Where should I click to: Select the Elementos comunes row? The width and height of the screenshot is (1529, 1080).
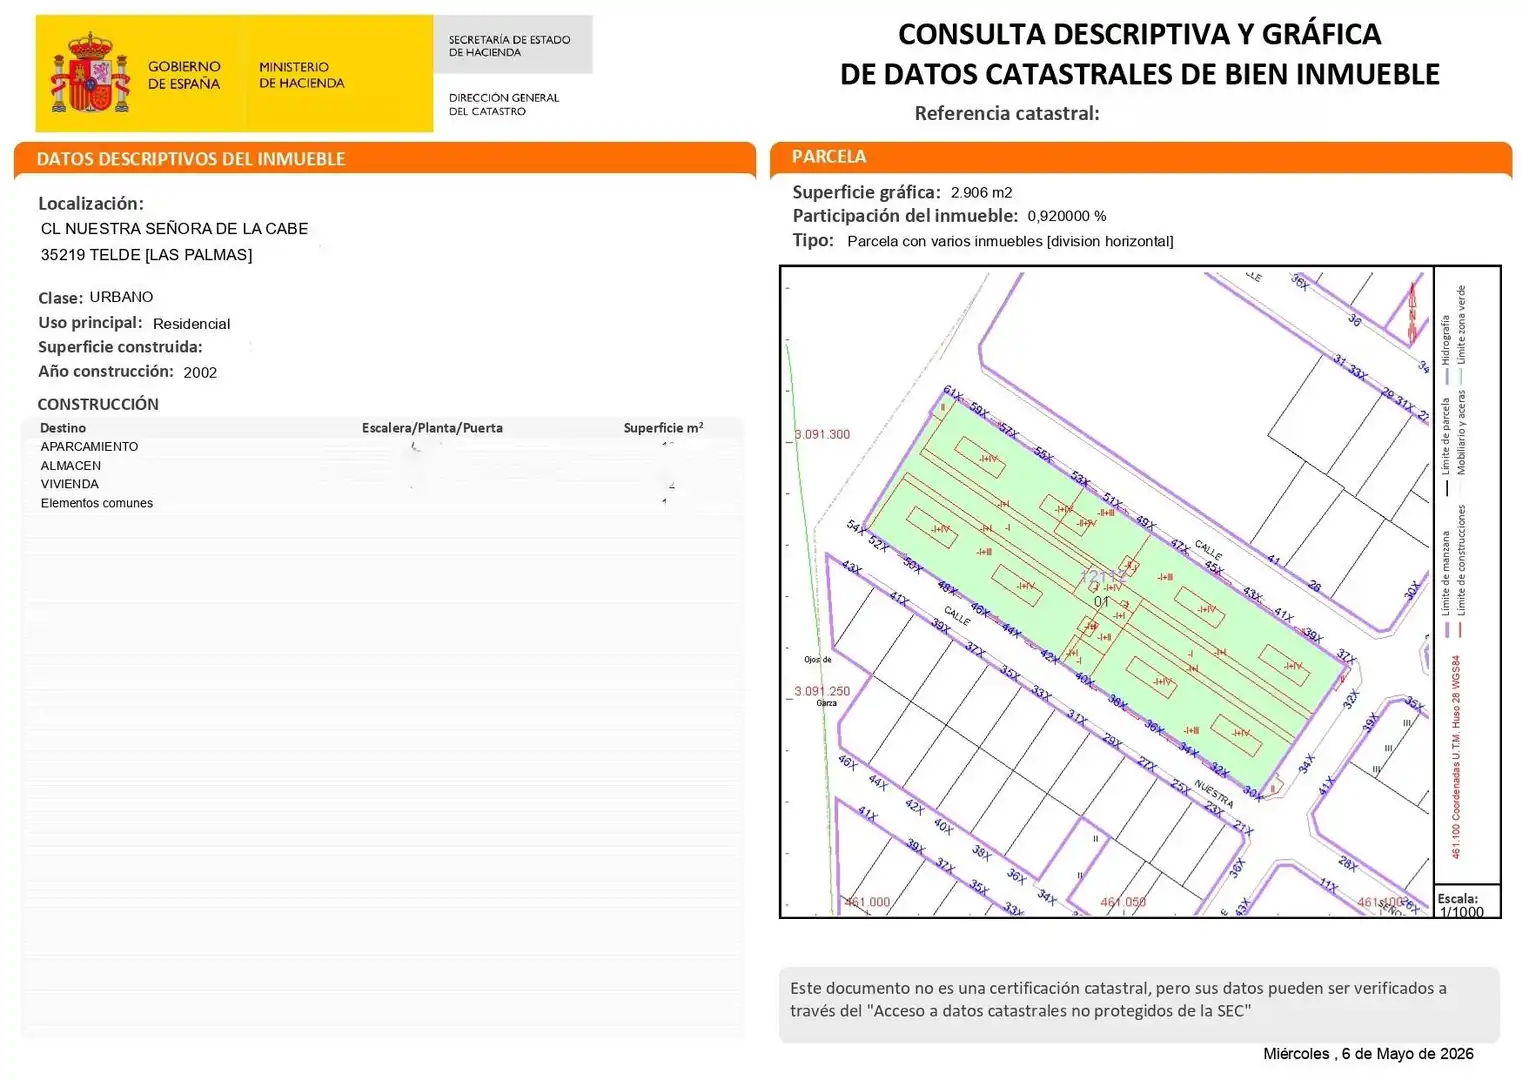(382, 503)
